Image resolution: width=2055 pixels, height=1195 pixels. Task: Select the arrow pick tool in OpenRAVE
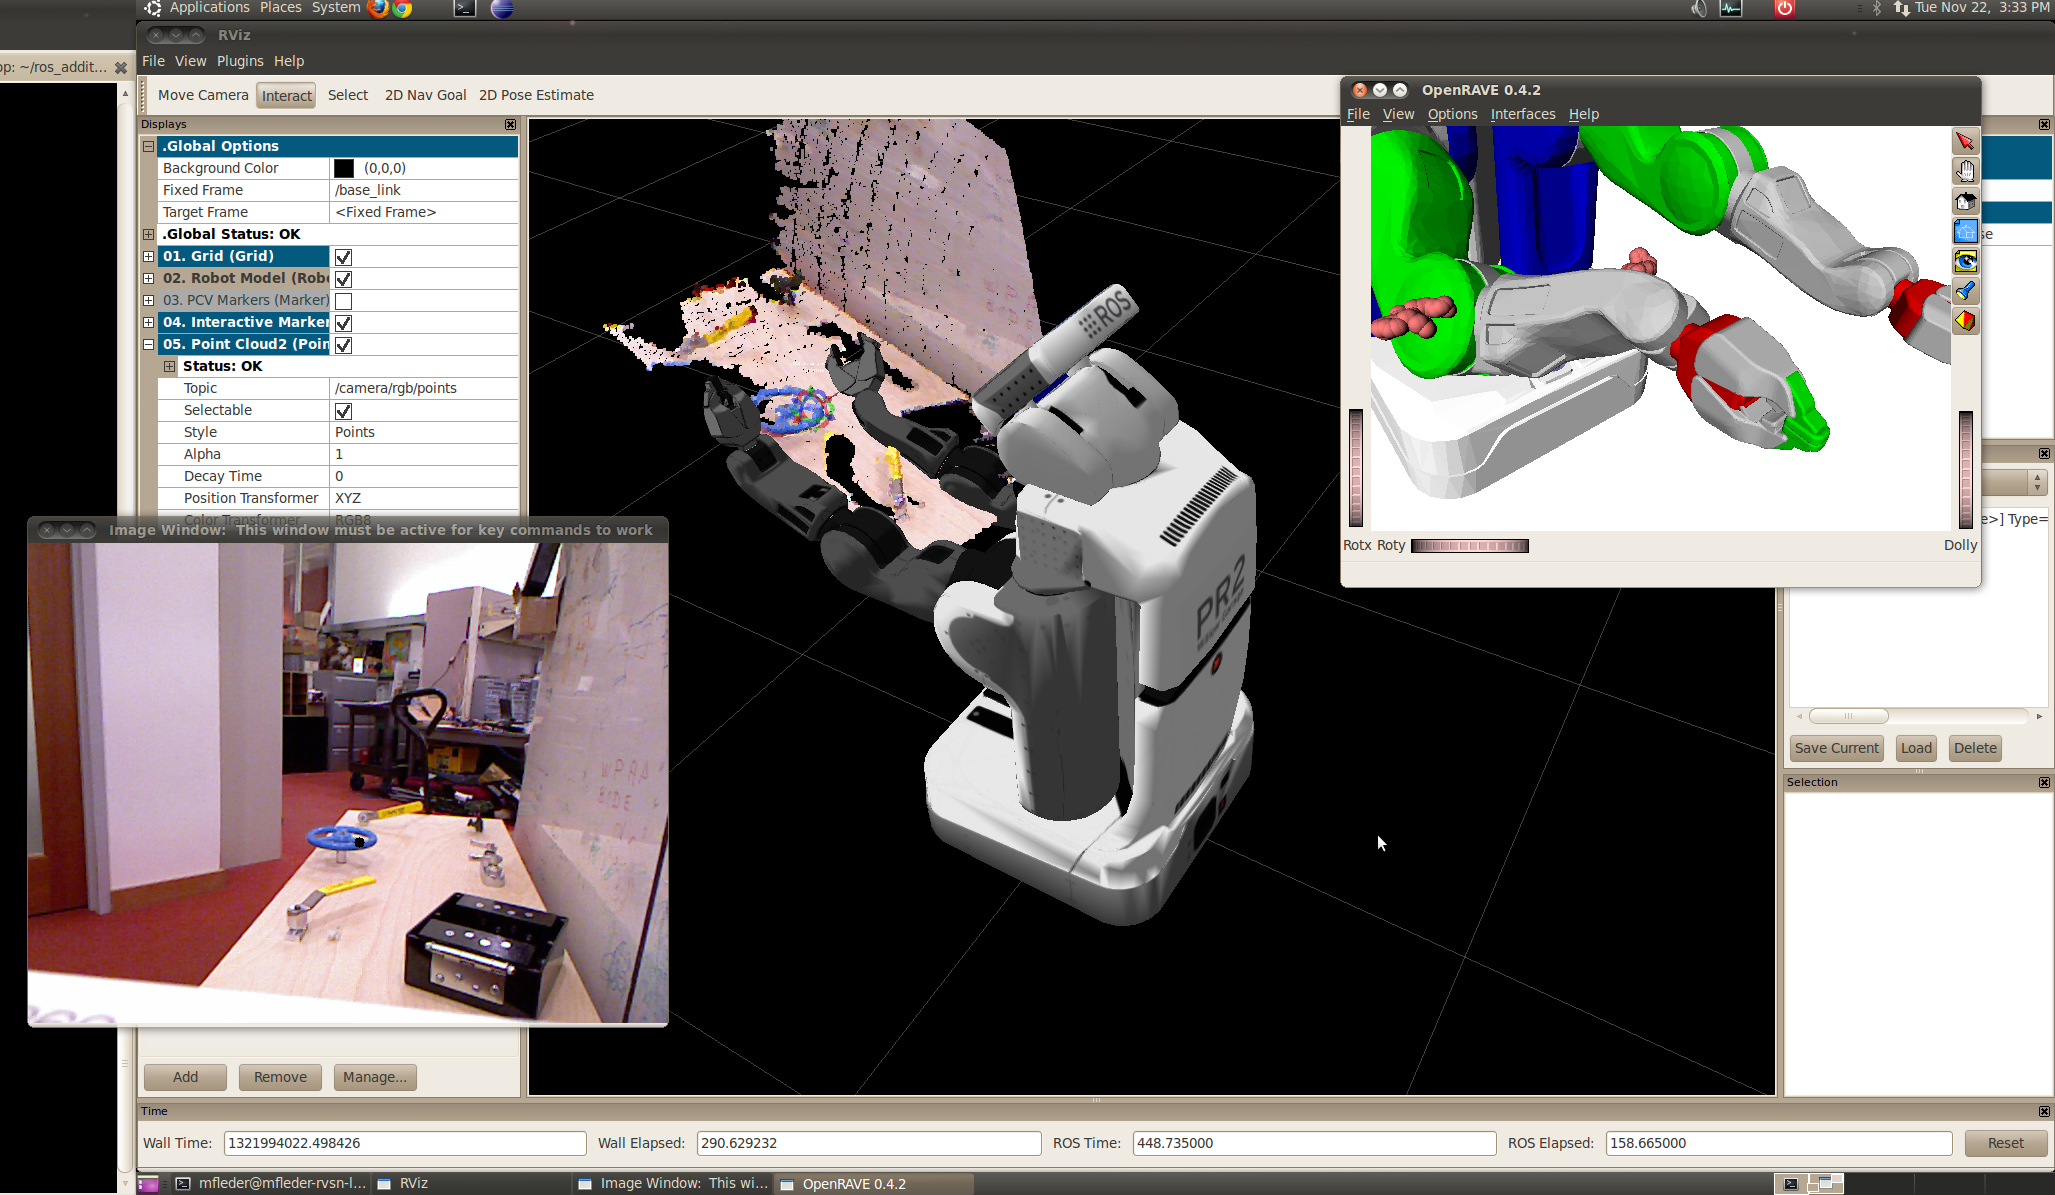click(1965, 141)
